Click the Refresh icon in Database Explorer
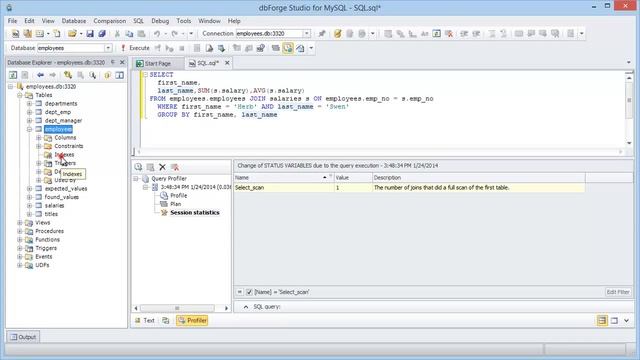Screen dimensions: 640x360 (x=13, y=75)
